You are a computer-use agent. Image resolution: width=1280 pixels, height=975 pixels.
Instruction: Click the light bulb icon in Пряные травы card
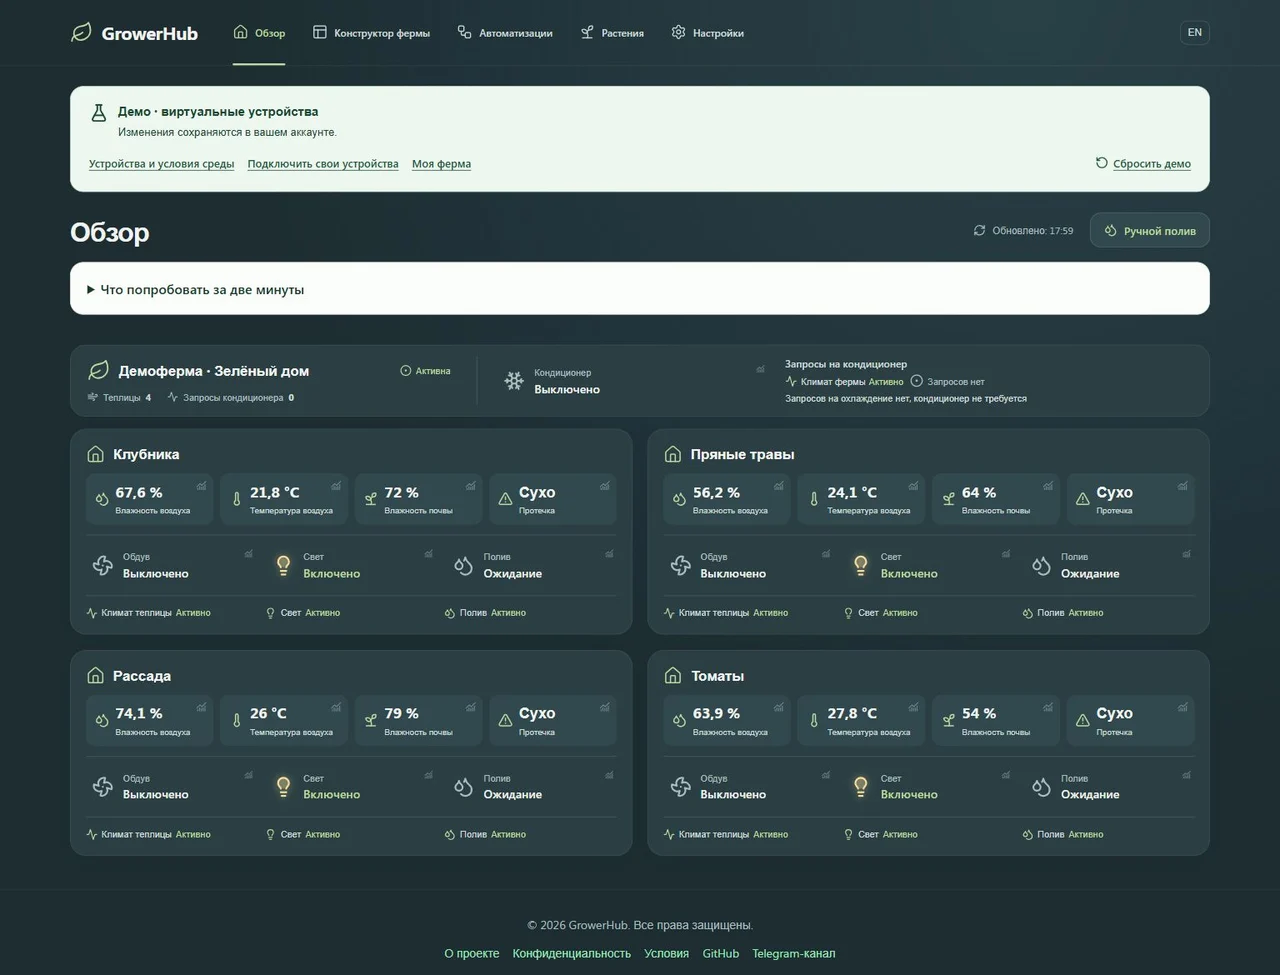coord(861,565)
